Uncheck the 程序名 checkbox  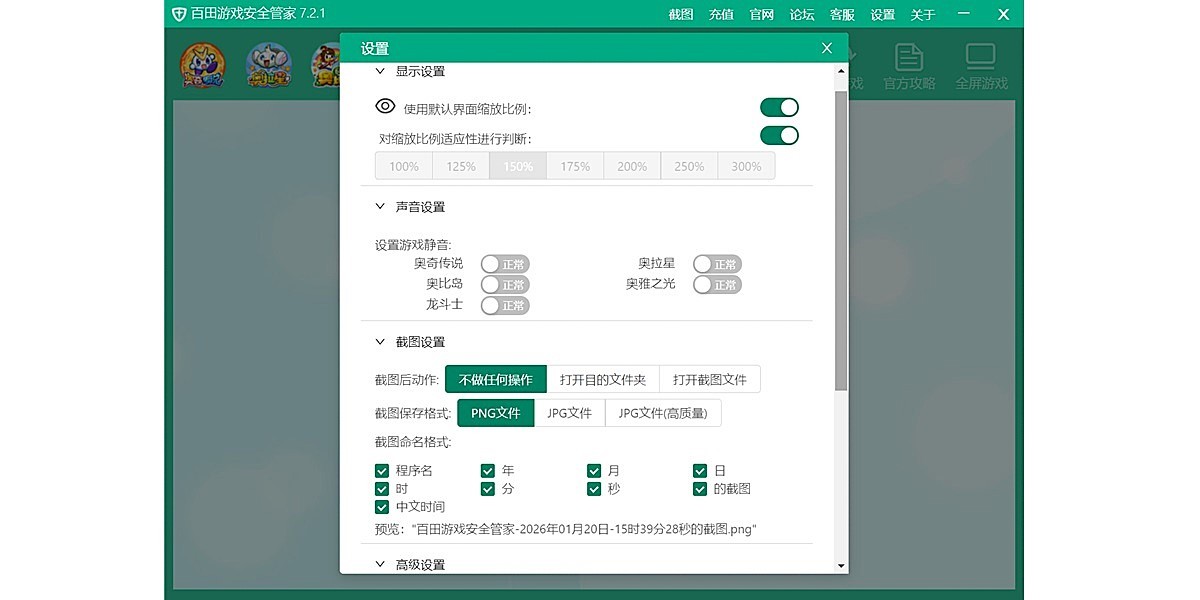(382, 471)
